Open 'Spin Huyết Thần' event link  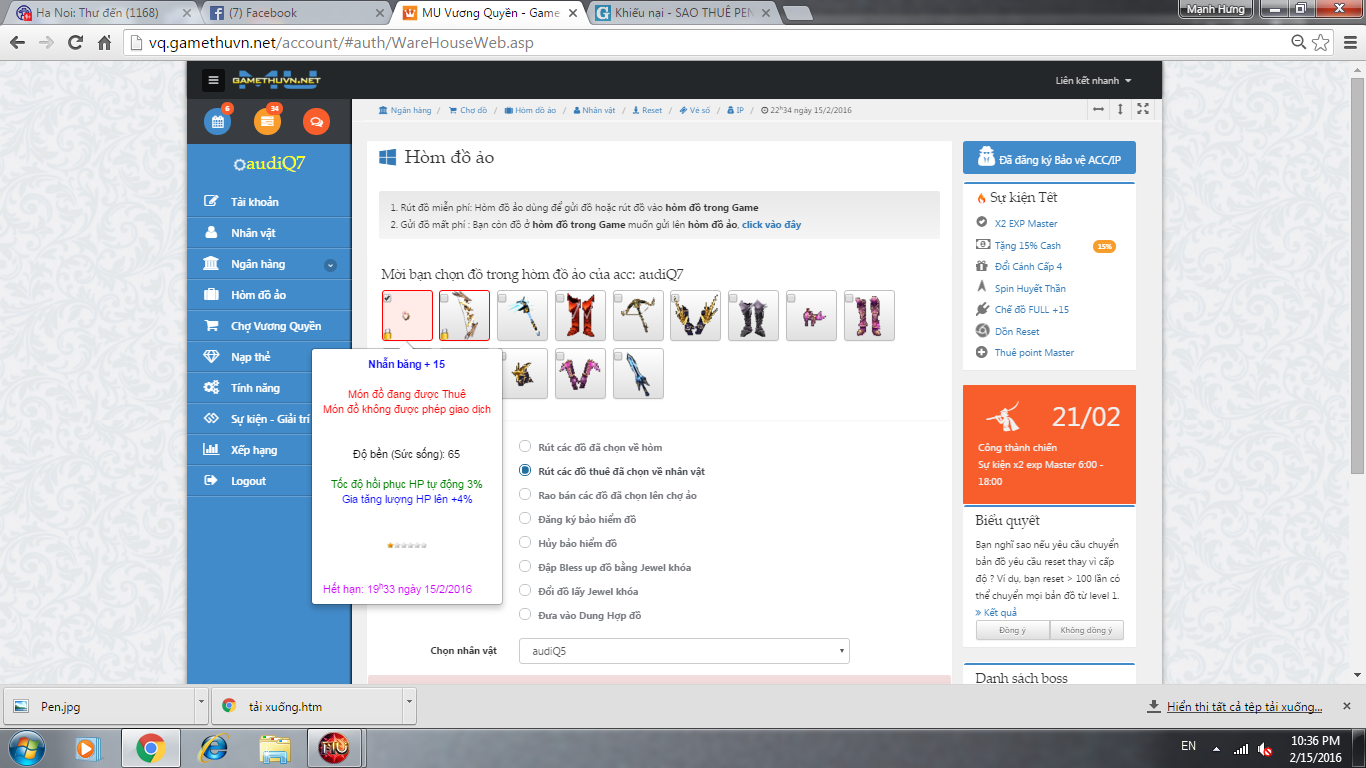(1031, 288)
